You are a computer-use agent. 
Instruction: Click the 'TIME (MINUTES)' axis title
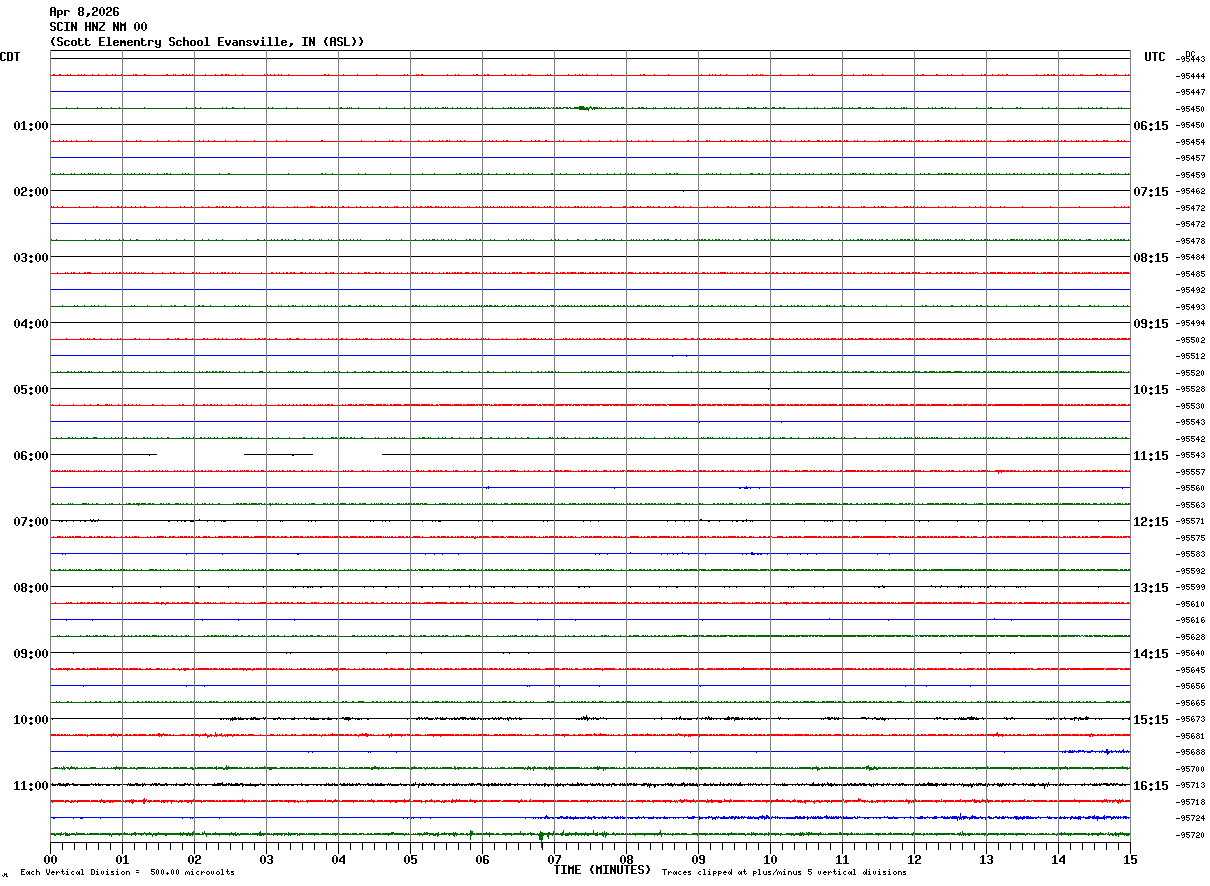pyautogui.click(x=602, y=870)
